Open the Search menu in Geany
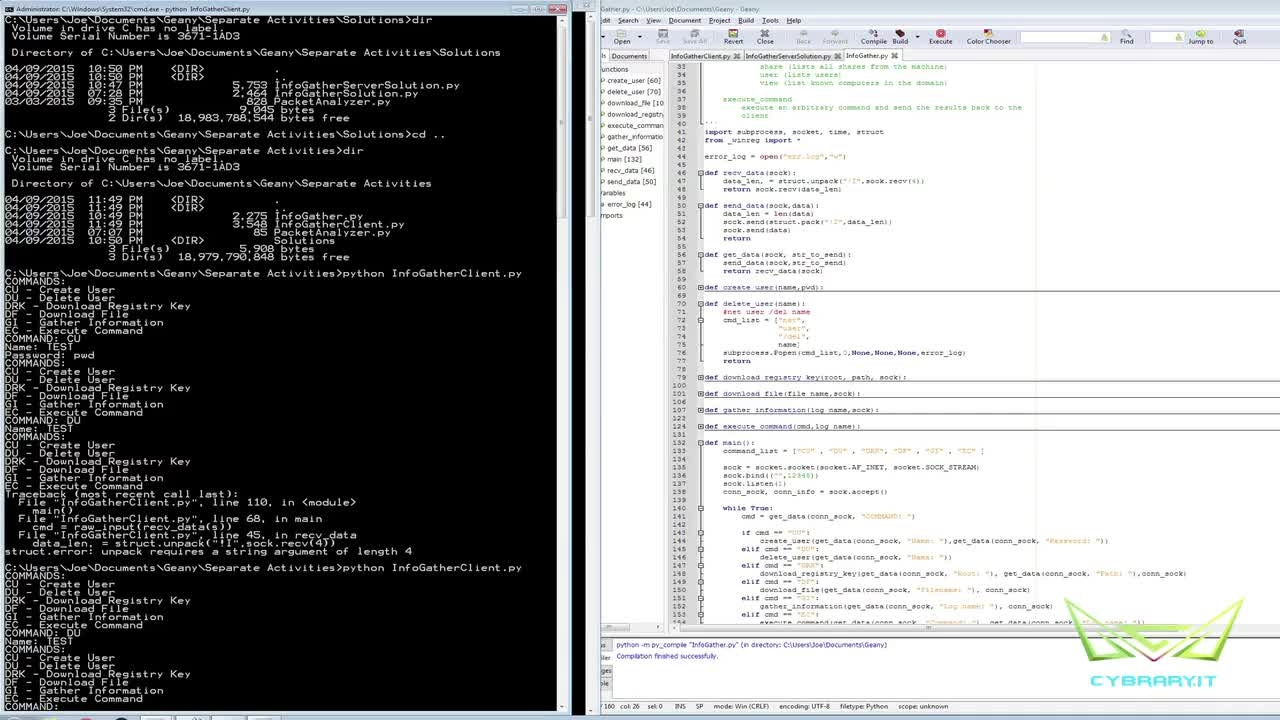Screen dimensions: 1280x720 pos(628,20)
